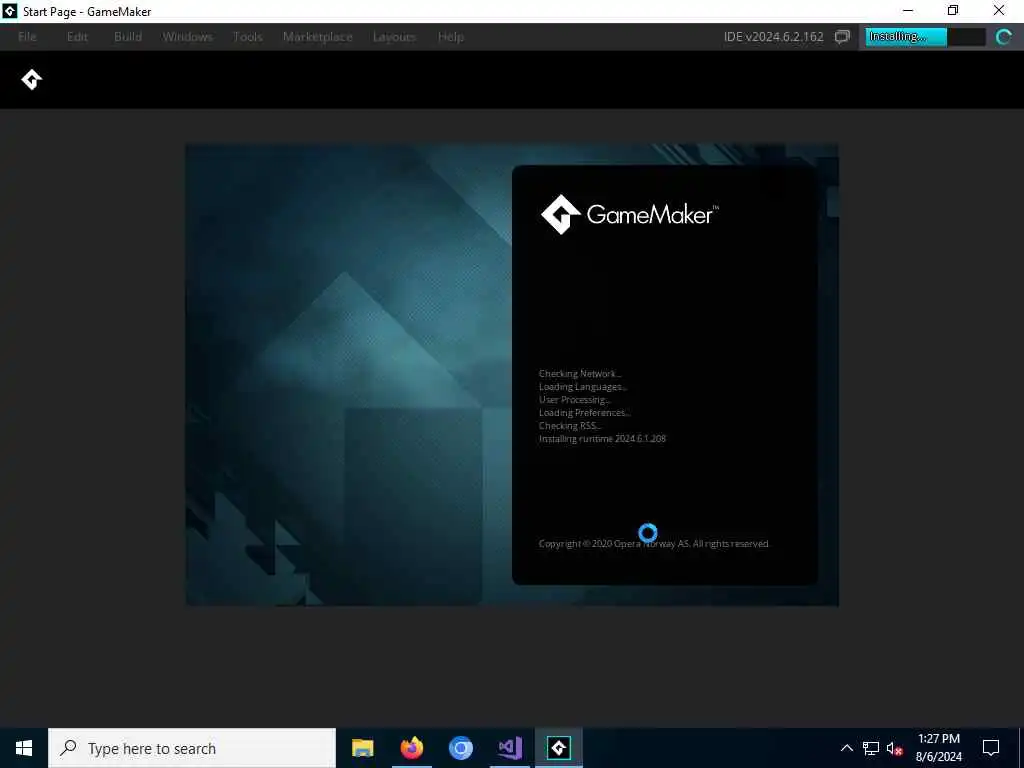Open the network status tray icon
1024x768 pixels.
point(871,748)
